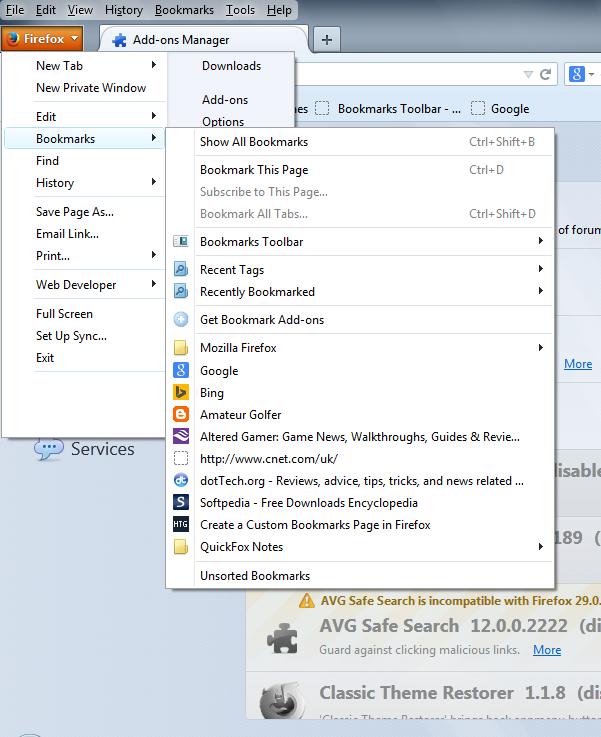Choose Save Page As...
Viewport: 601px width, 737px height.
pyautogui.click(x=85, y=212)
